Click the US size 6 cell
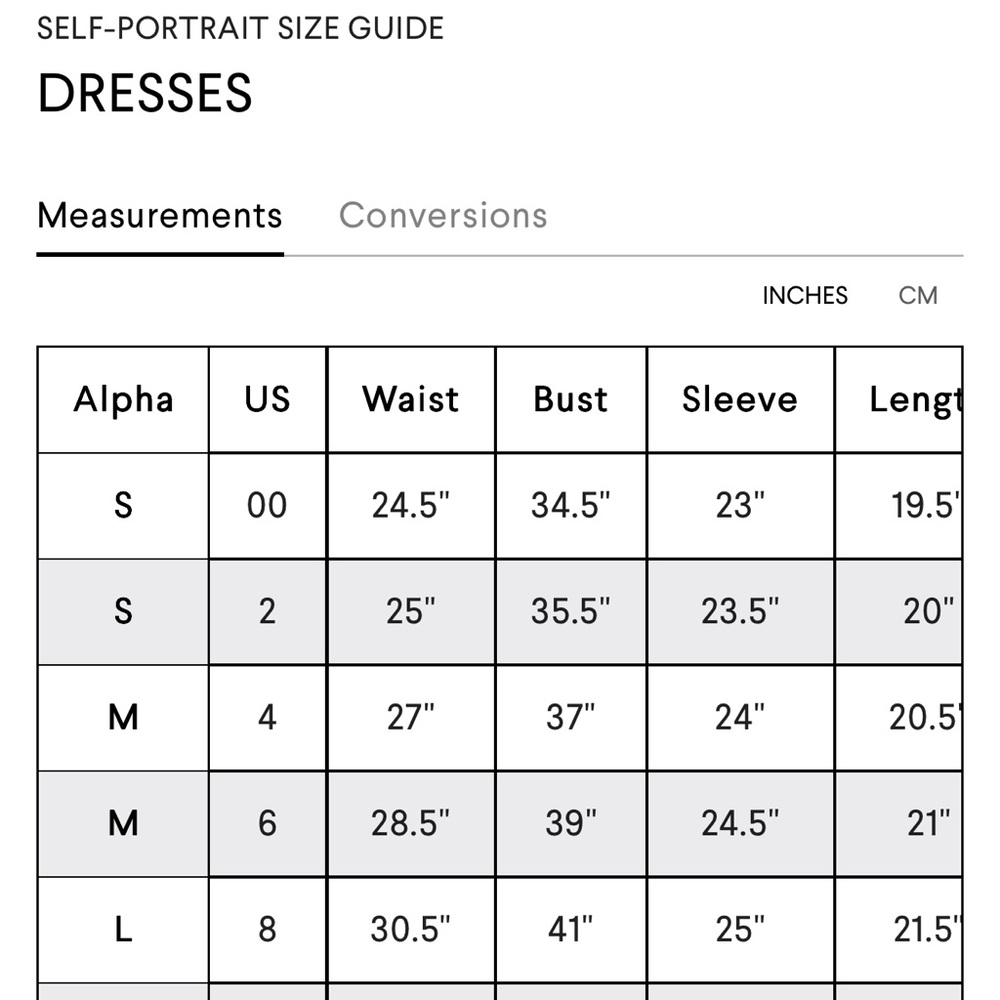1000x1000 pixels. tap(267, 823)
